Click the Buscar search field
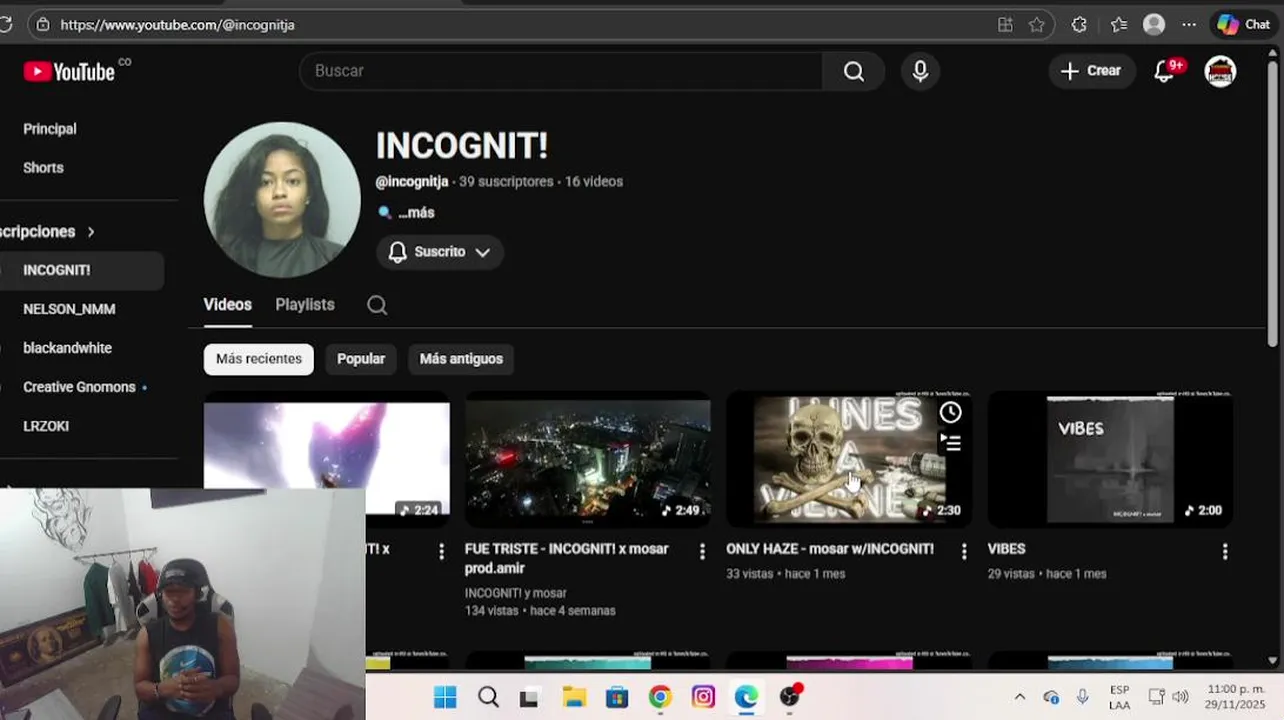The image size is (1284, 720). pyautogui.click(x=560, y=71)
